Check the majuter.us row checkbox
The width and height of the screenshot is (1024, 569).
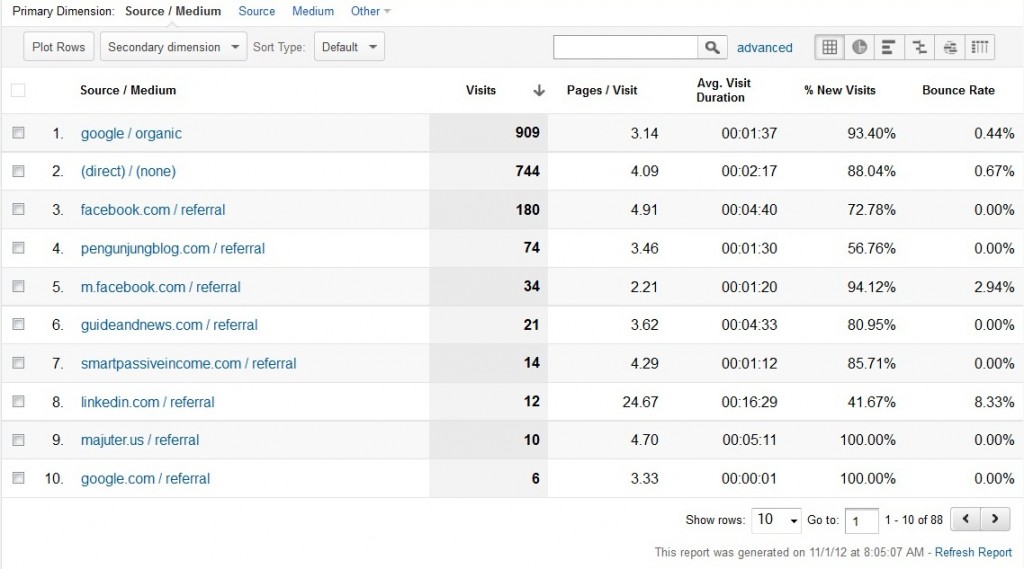point(18,440)
